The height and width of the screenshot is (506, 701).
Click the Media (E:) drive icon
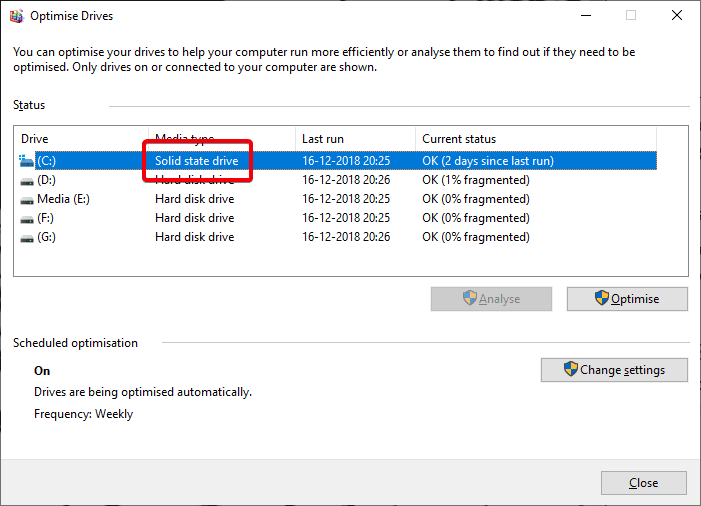click(x=27, y=200)
